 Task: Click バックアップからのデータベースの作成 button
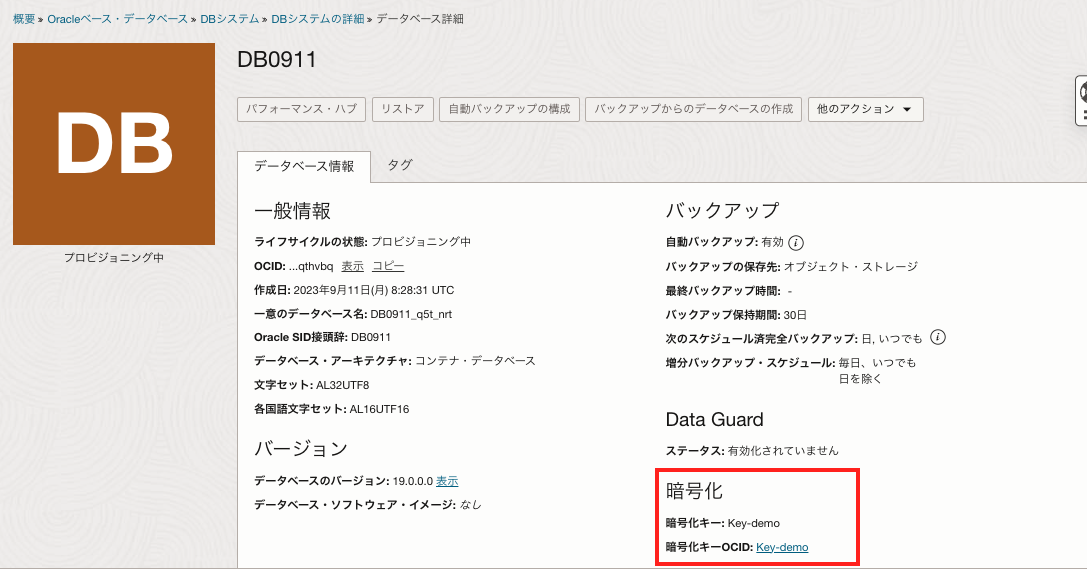[x=693, y=109]
